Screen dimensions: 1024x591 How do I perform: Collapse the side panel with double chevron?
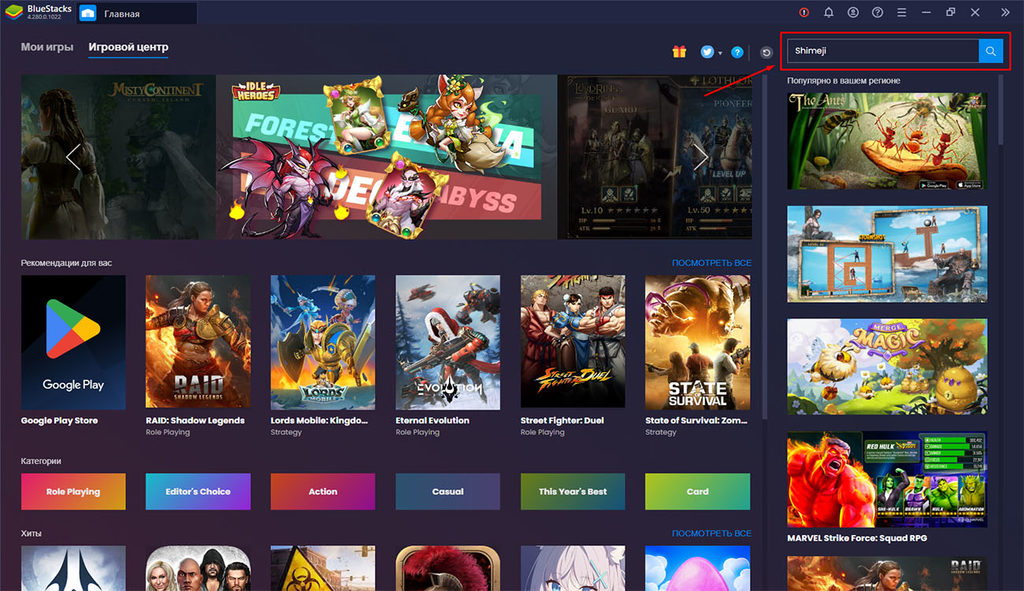coord(1004,12)
